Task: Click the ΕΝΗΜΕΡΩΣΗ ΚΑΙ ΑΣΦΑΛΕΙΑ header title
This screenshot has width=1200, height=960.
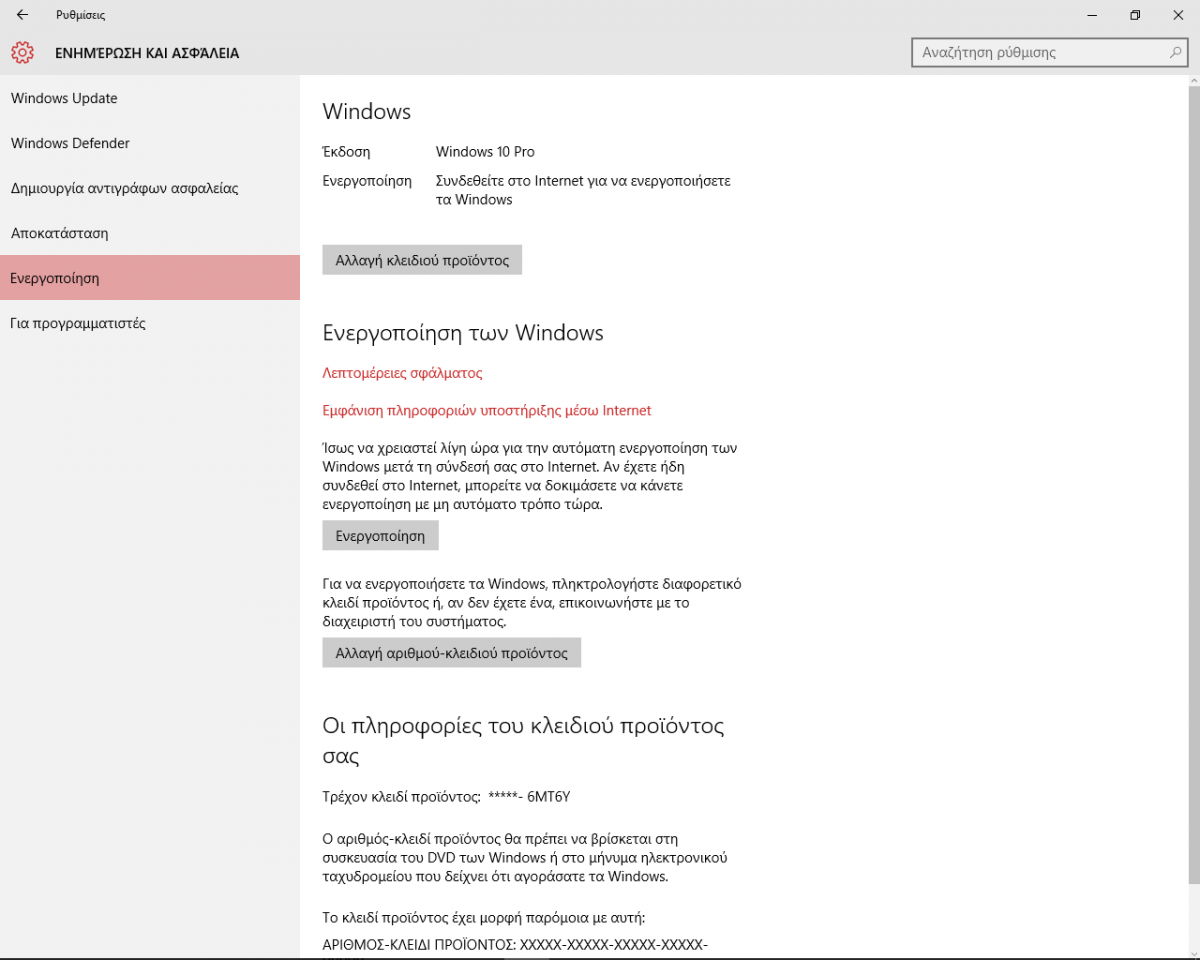Action: (147, 53)
